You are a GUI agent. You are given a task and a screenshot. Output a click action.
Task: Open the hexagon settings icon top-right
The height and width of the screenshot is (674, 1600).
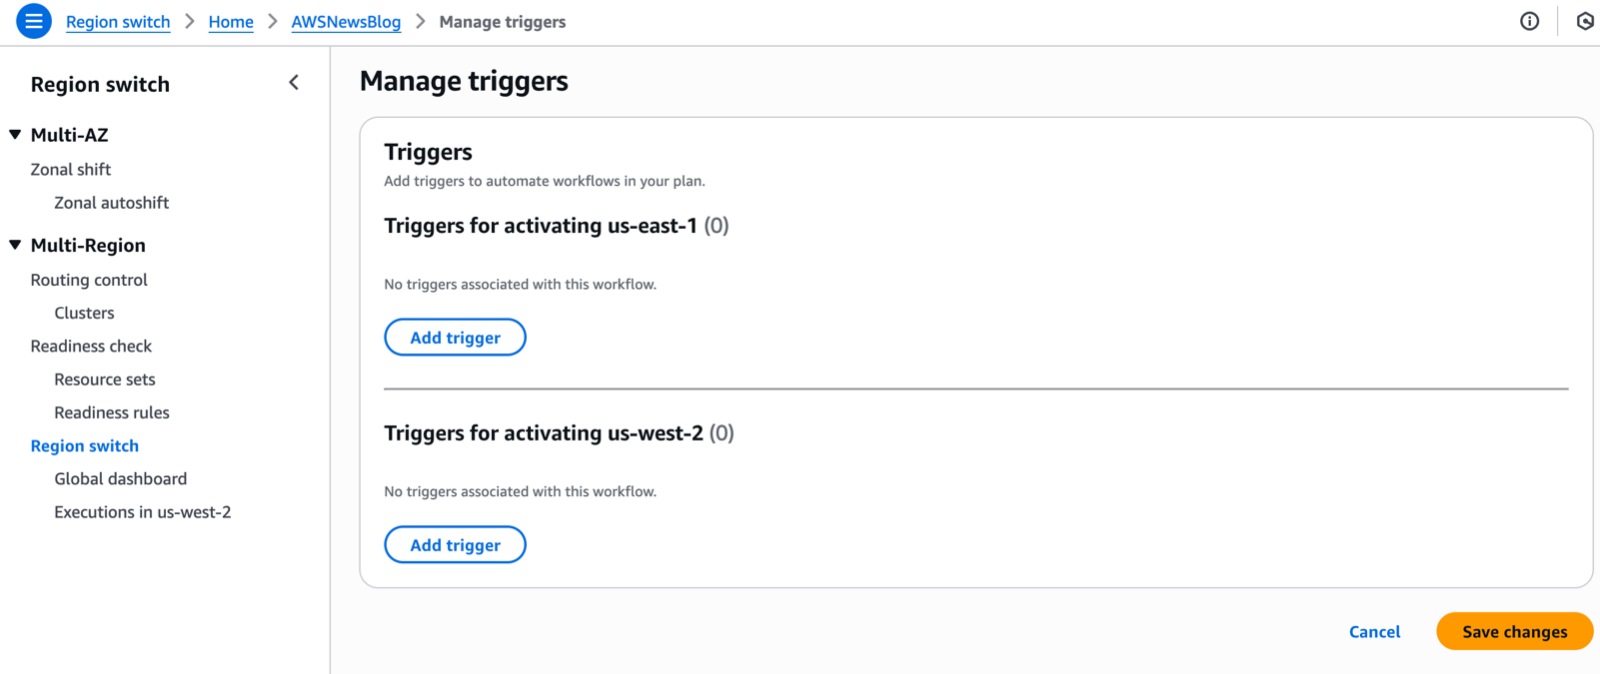tap(1585, 21)
